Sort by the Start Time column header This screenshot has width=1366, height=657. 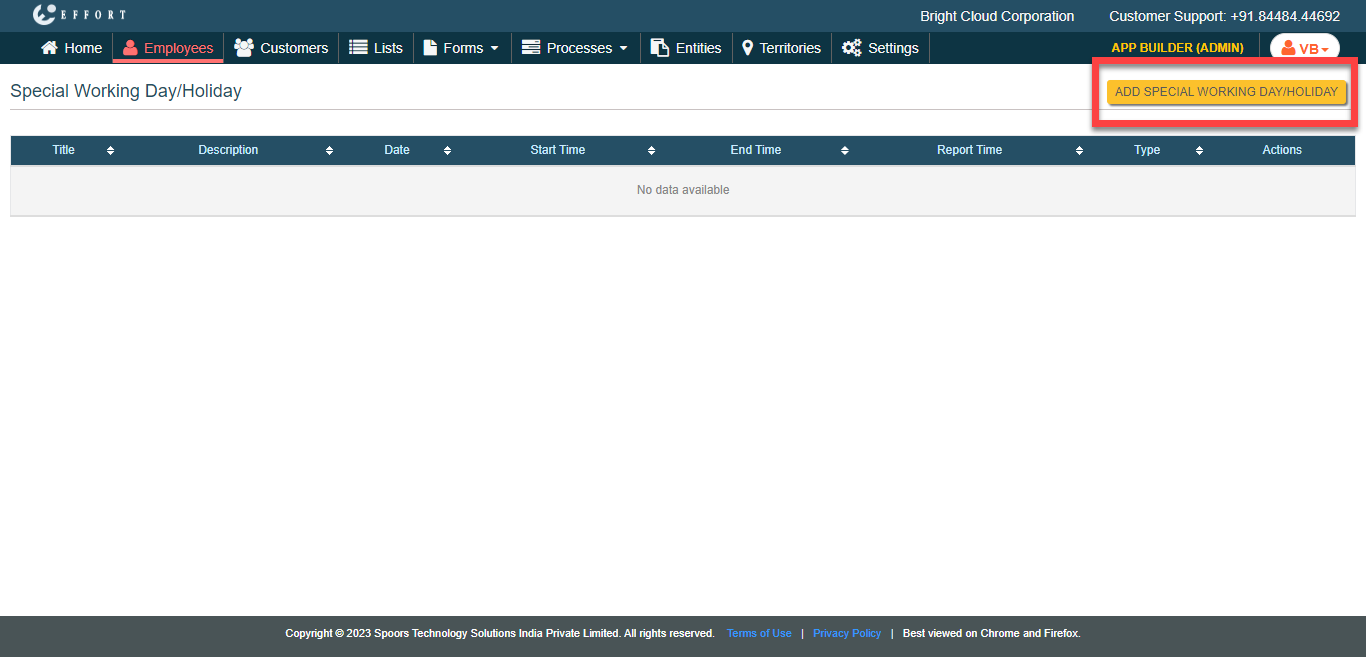pos(557,150)
